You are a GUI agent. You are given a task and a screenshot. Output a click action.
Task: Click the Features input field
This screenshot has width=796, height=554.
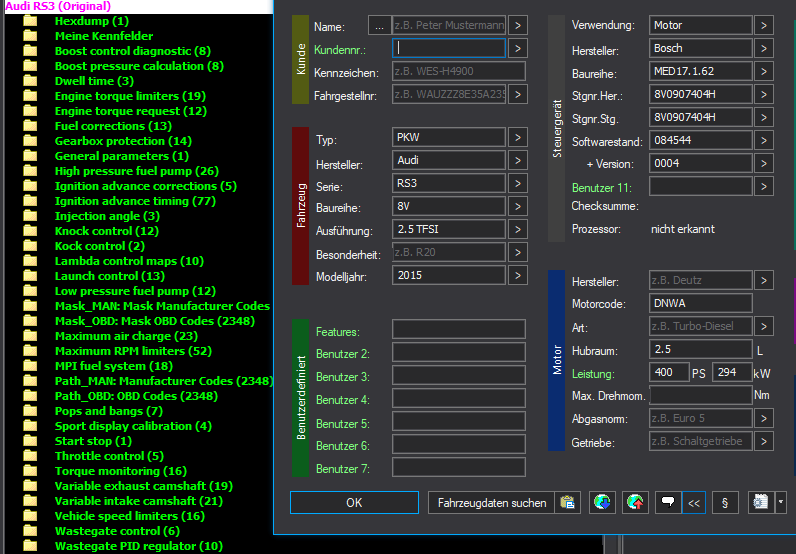pyautogui.click(x=459, y=329)
